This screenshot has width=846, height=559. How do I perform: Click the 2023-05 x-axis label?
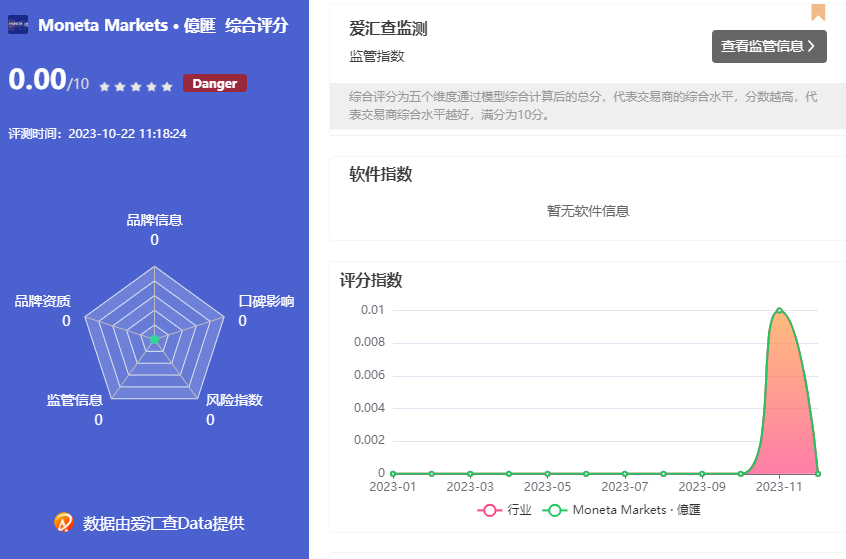click(x=547, y=487)
